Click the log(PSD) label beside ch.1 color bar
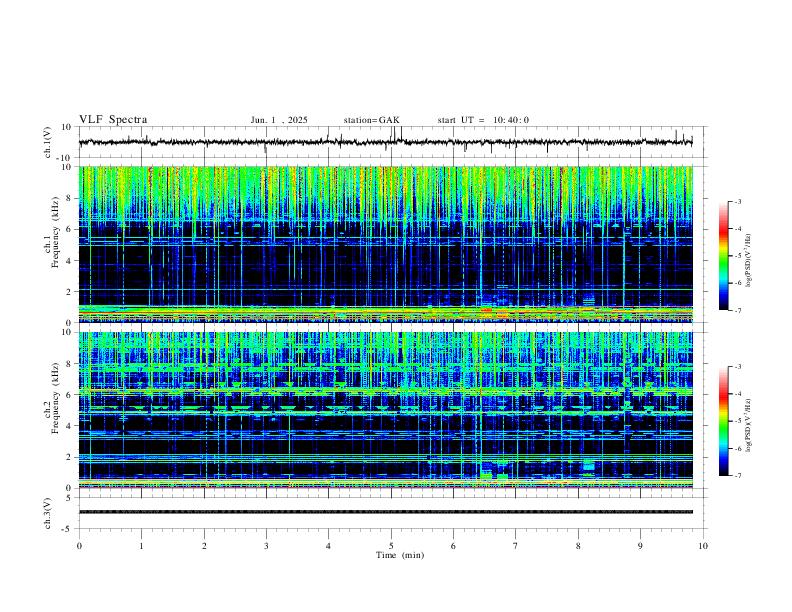This screenshot has height=612, width=792. (x=749, y=260)
